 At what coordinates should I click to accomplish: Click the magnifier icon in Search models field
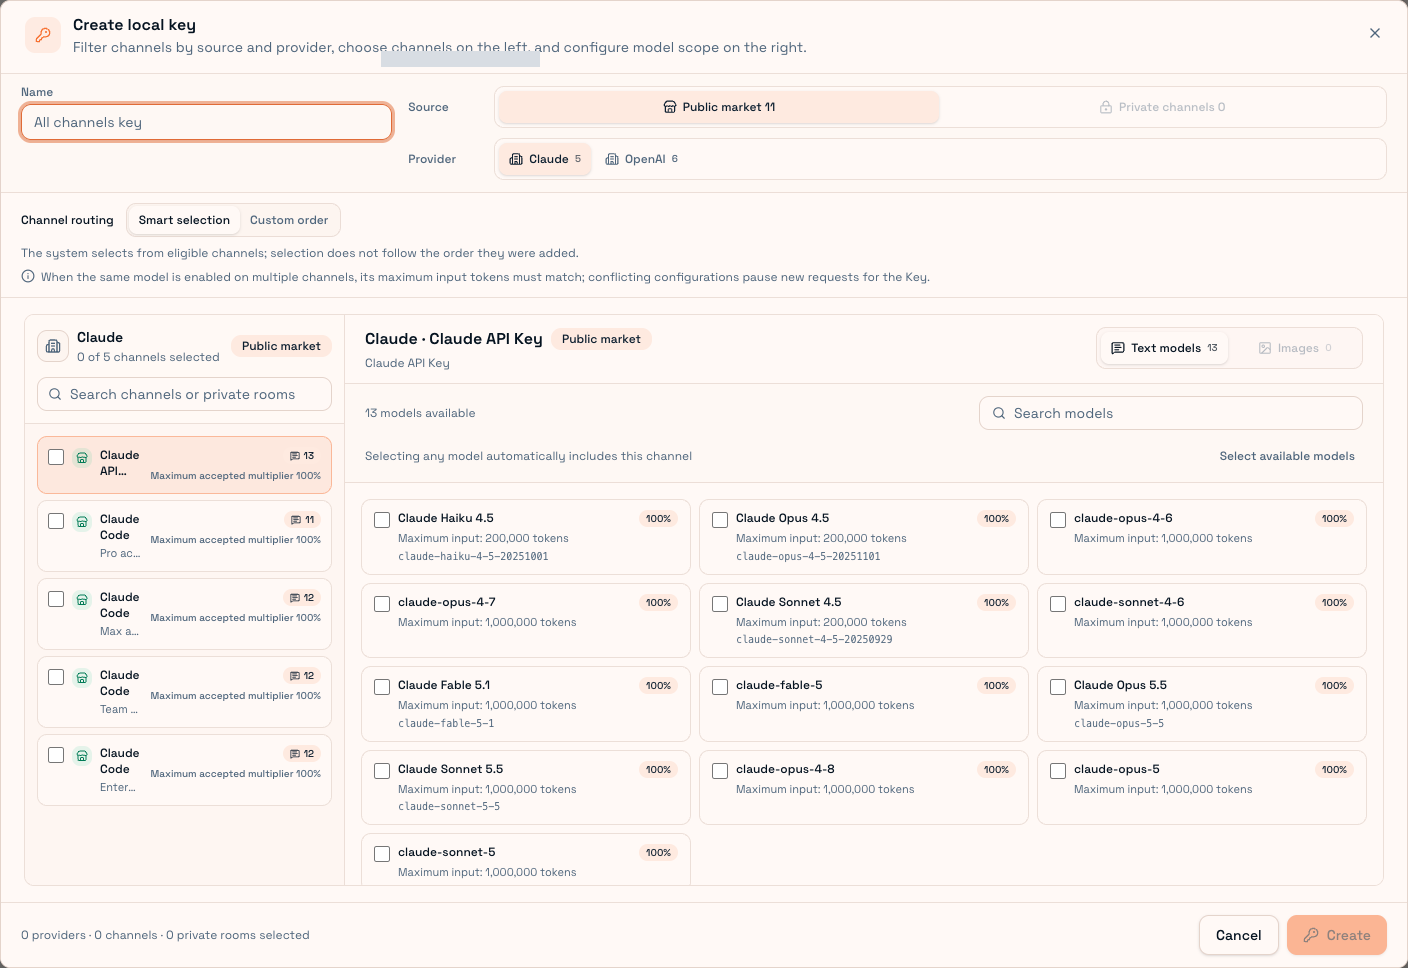click(x=998, y=413)
